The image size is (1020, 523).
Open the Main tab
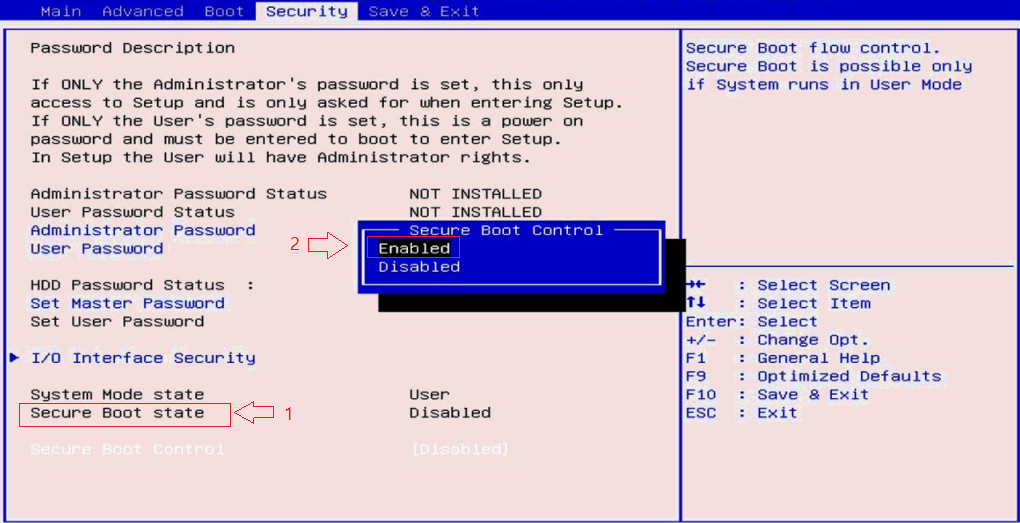click(x=60, y=11)
